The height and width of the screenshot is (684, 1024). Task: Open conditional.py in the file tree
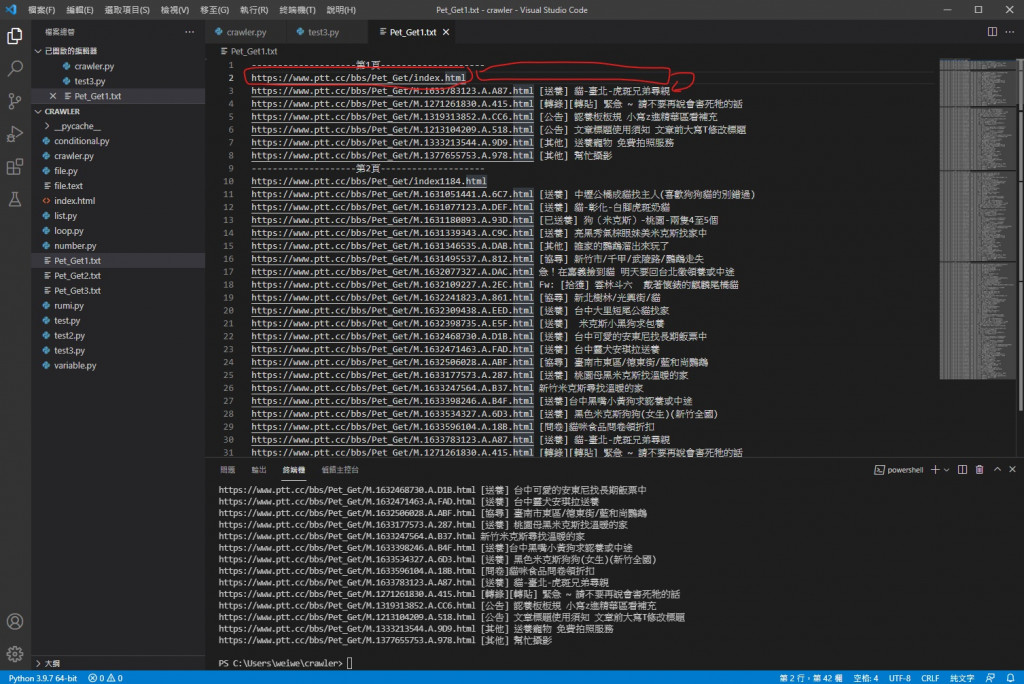tap(82, 141)
